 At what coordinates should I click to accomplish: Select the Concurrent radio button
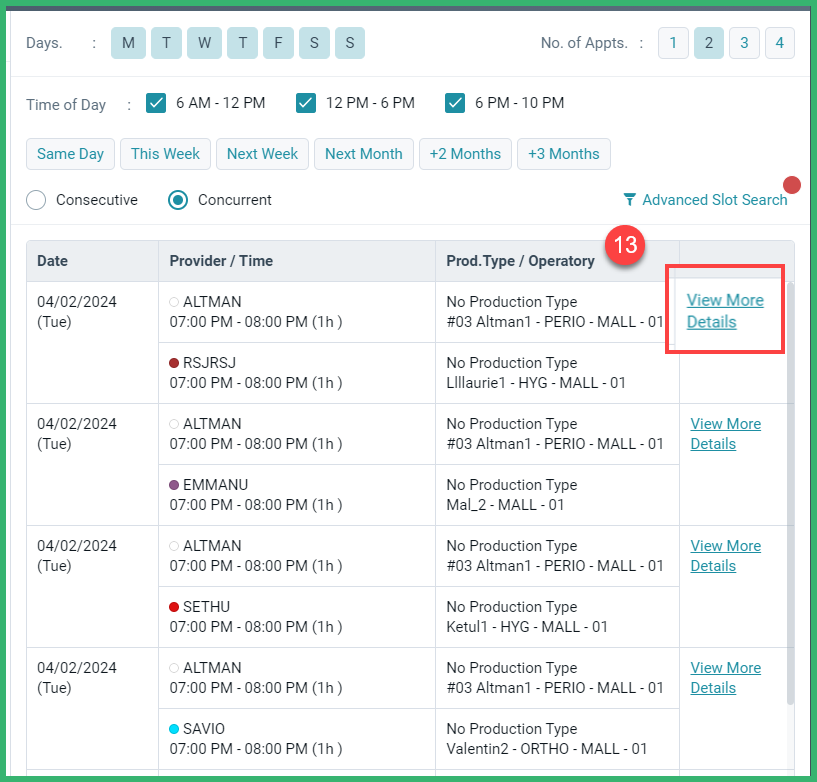(x=178, y=200)
